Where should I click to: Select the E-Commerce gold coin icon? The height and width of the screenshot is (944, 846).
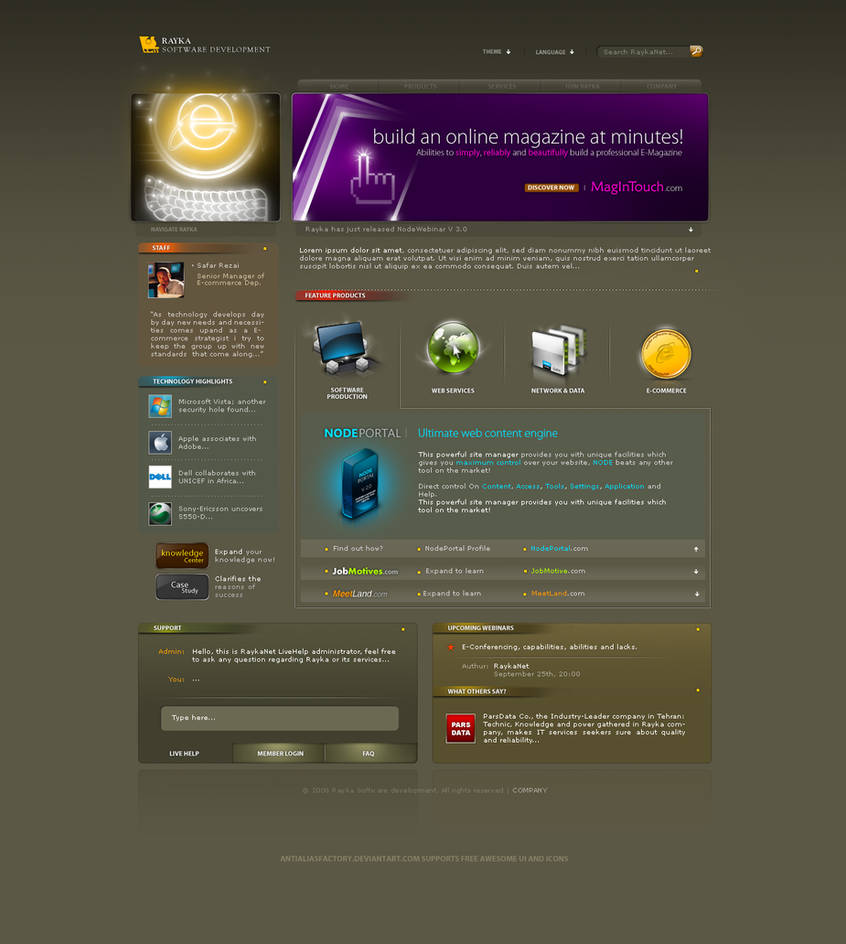666,353
